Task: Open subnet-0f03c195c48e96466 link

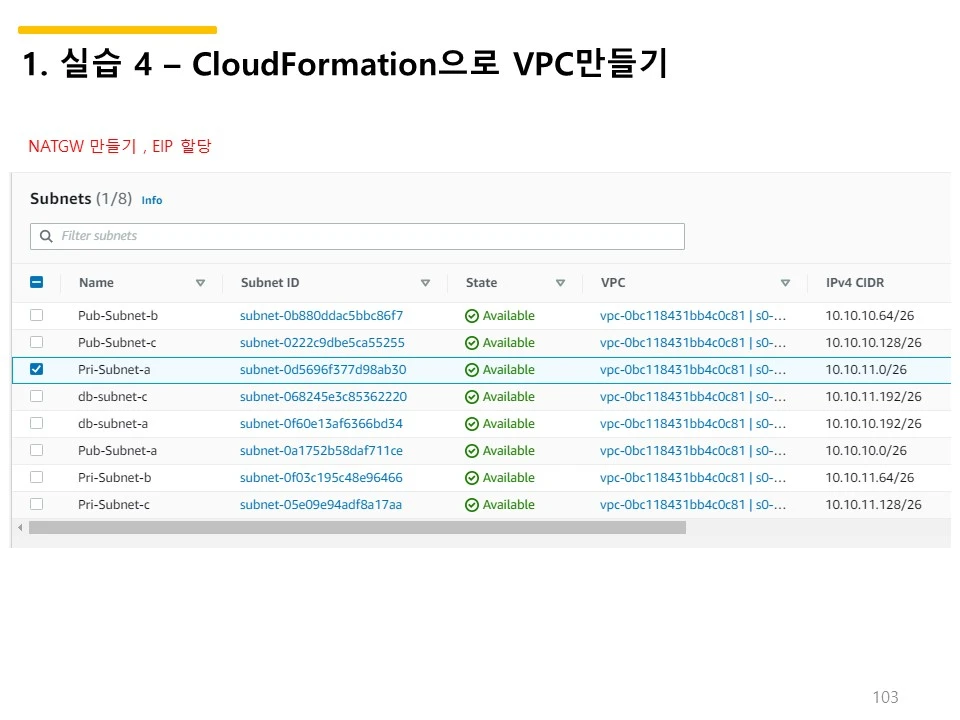Action: [321, 478]
